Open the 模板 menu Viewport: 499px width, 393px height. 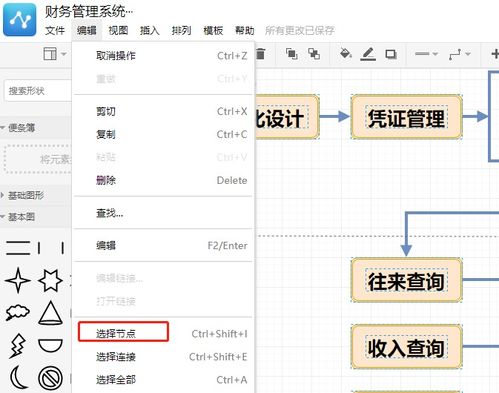pos(213,31)
